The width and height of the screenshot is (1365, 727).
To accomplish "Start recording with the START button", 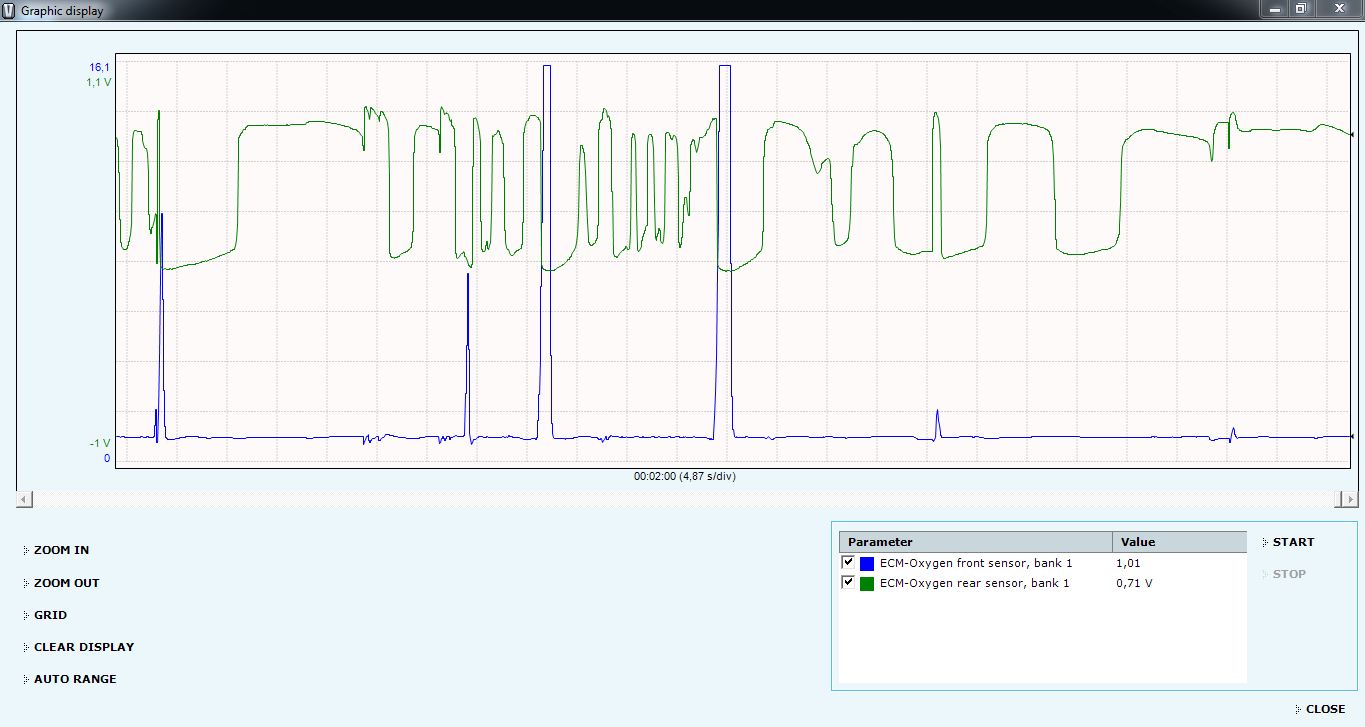I will pyautogui.click(x=1293, y=542).
